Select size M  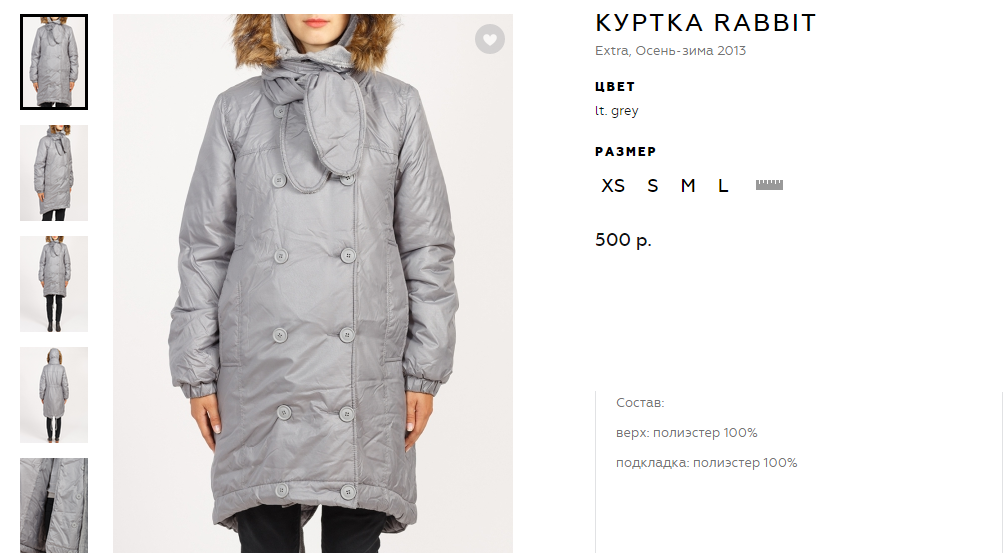tap(688, 186)
